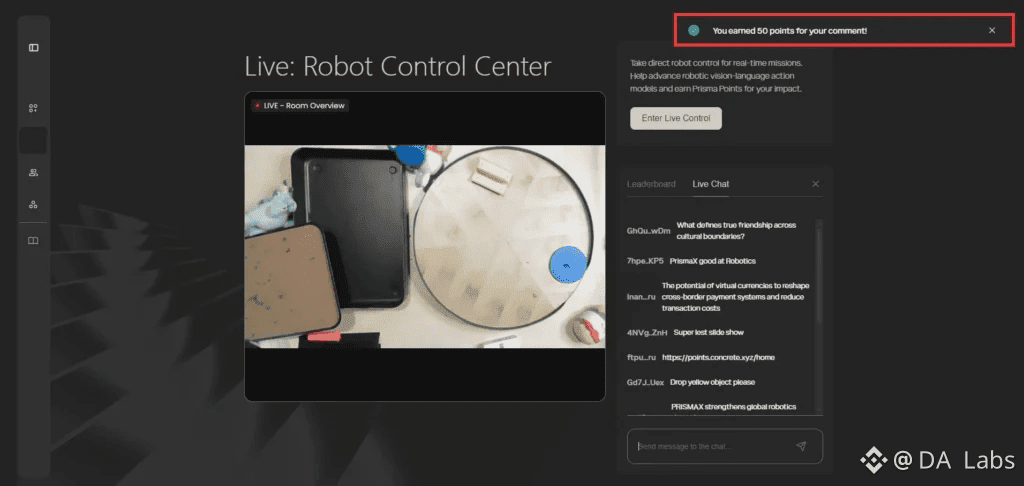Click the username 4NVg..ZnH in chat

pos(647,332)
